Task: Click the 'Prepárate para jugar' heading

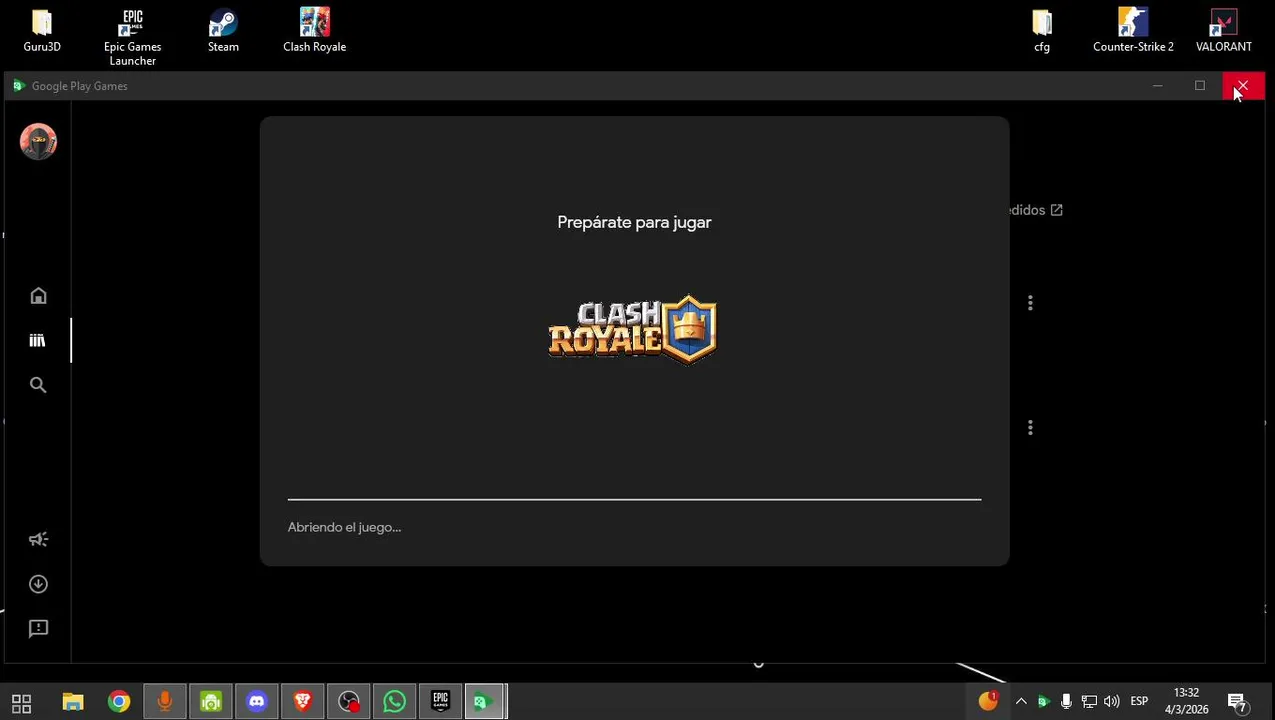Action: [634, 222]
